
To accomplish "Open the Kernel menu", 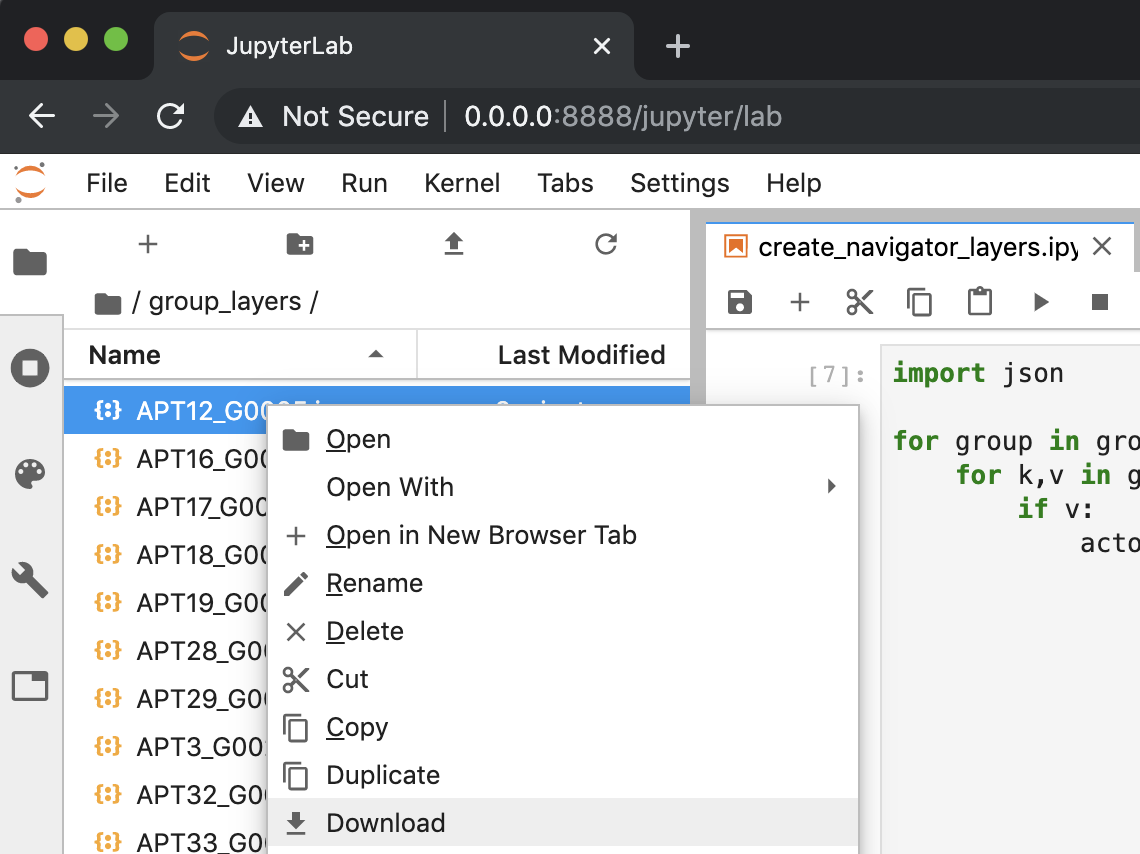I will coord(462,183).
